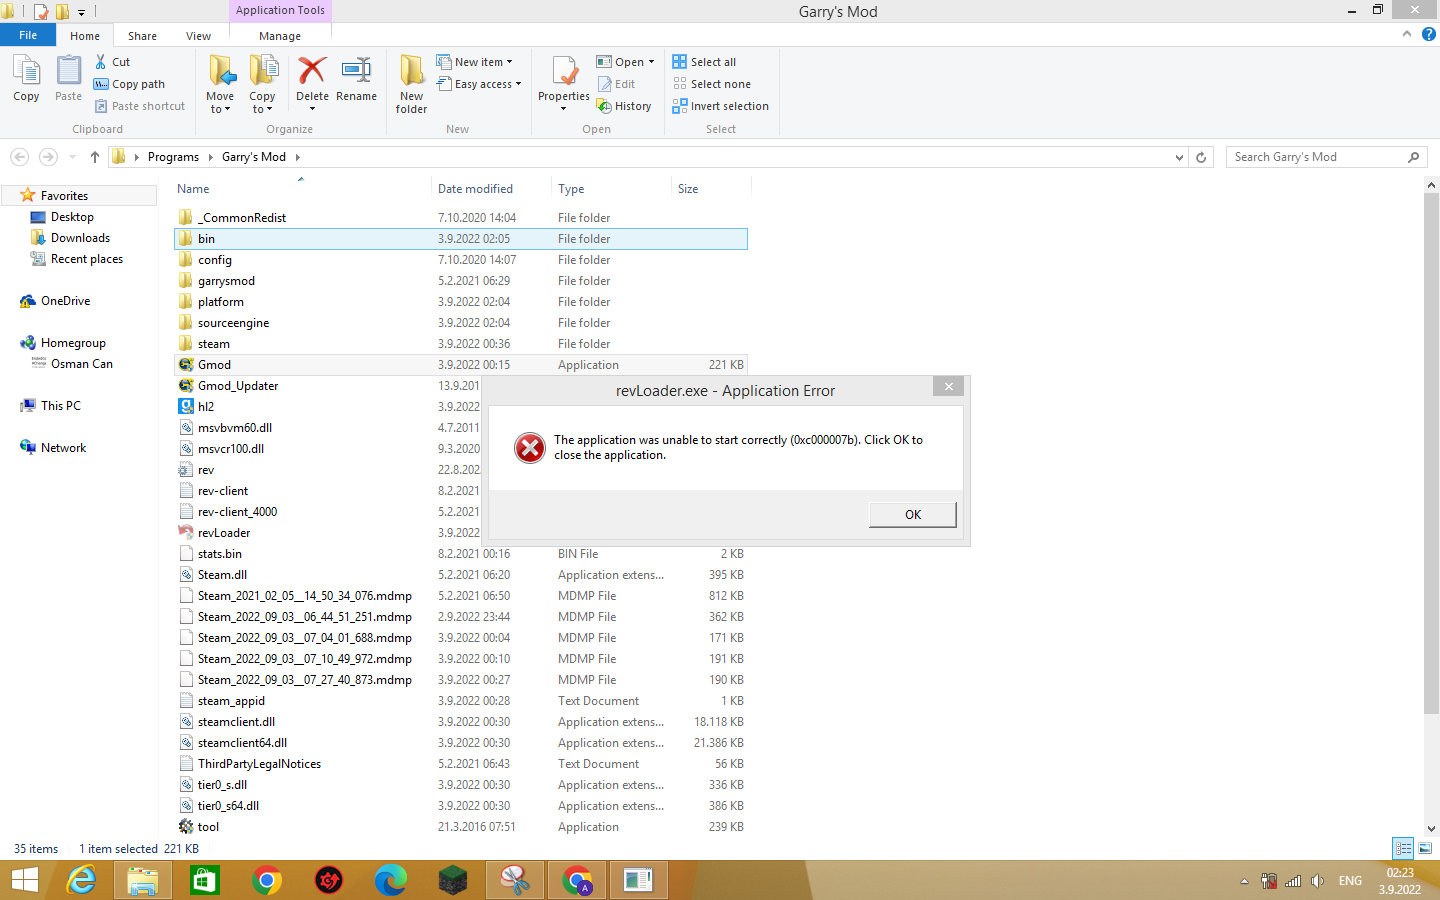The image size is (1440, 900).
Task: Show file History
Action: [624, 106]
